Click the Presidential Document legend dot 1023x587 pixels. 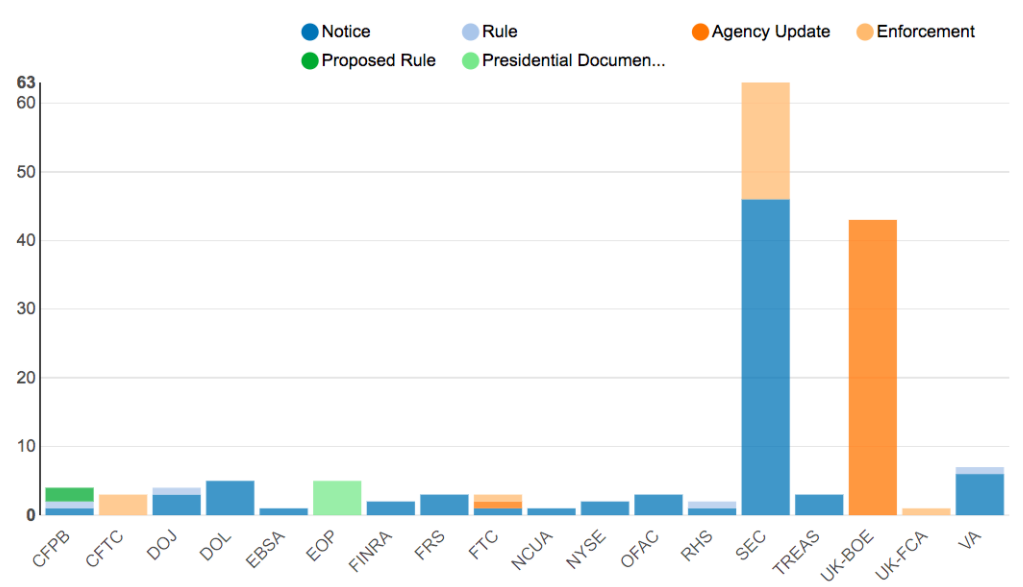[x=470, y=61]
